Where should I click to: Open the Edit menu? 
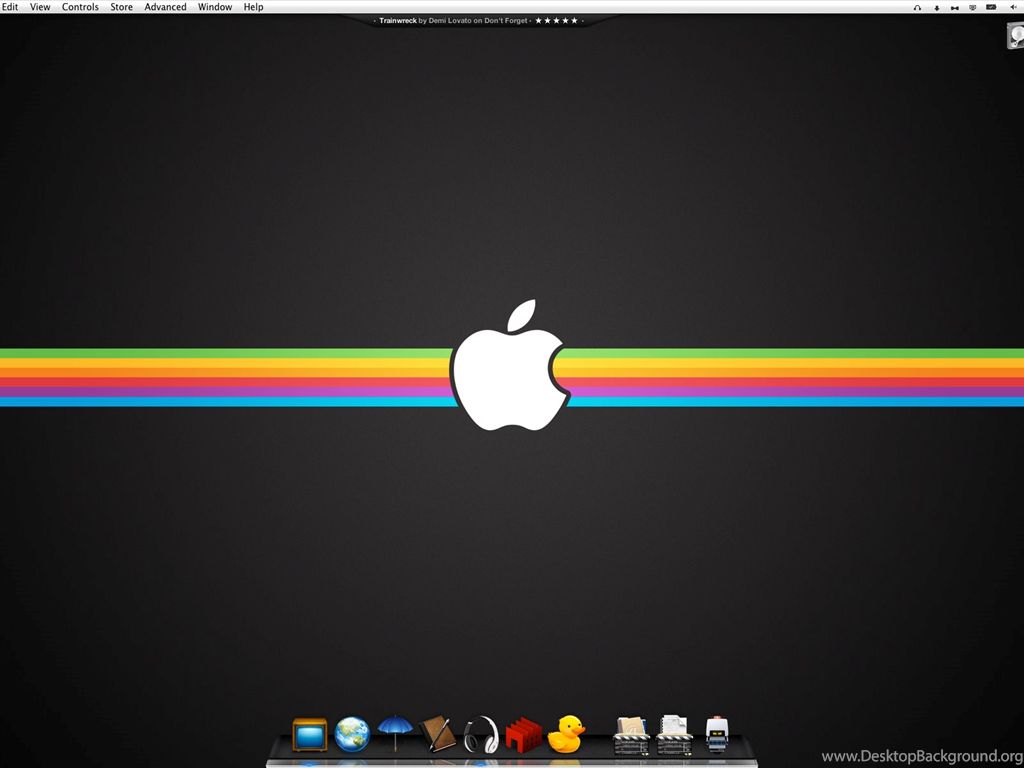coord(9,7)
